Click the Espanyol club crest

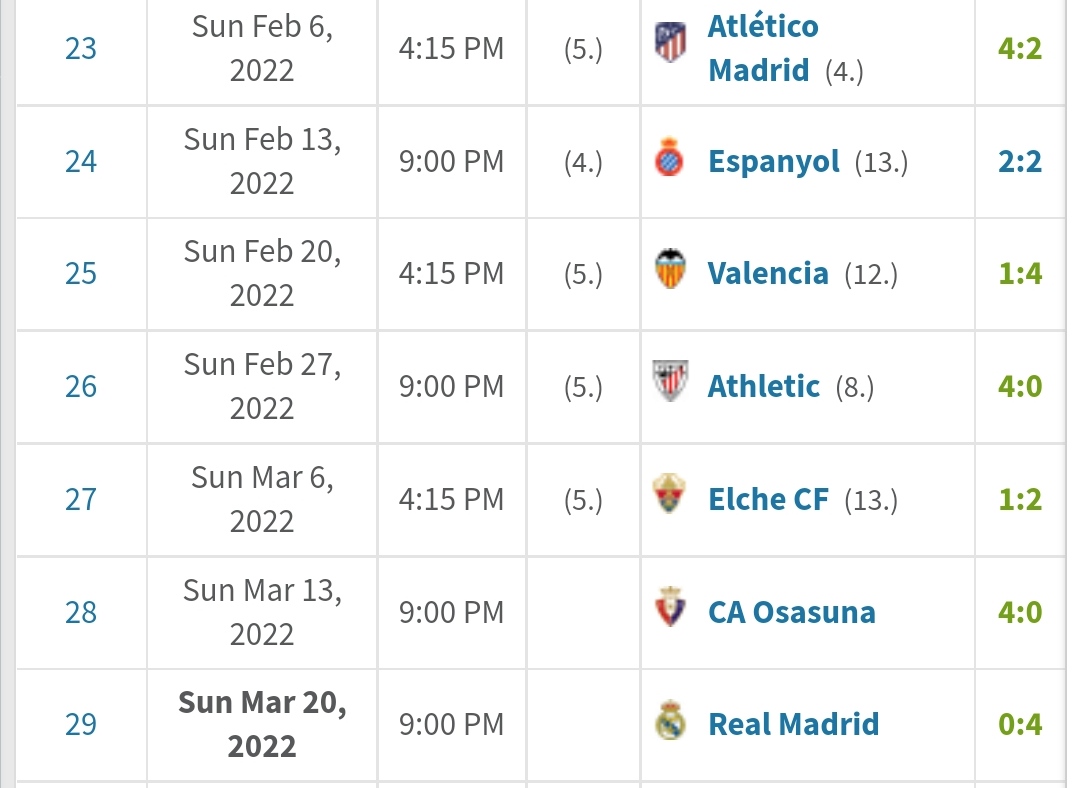coord(670,160)
